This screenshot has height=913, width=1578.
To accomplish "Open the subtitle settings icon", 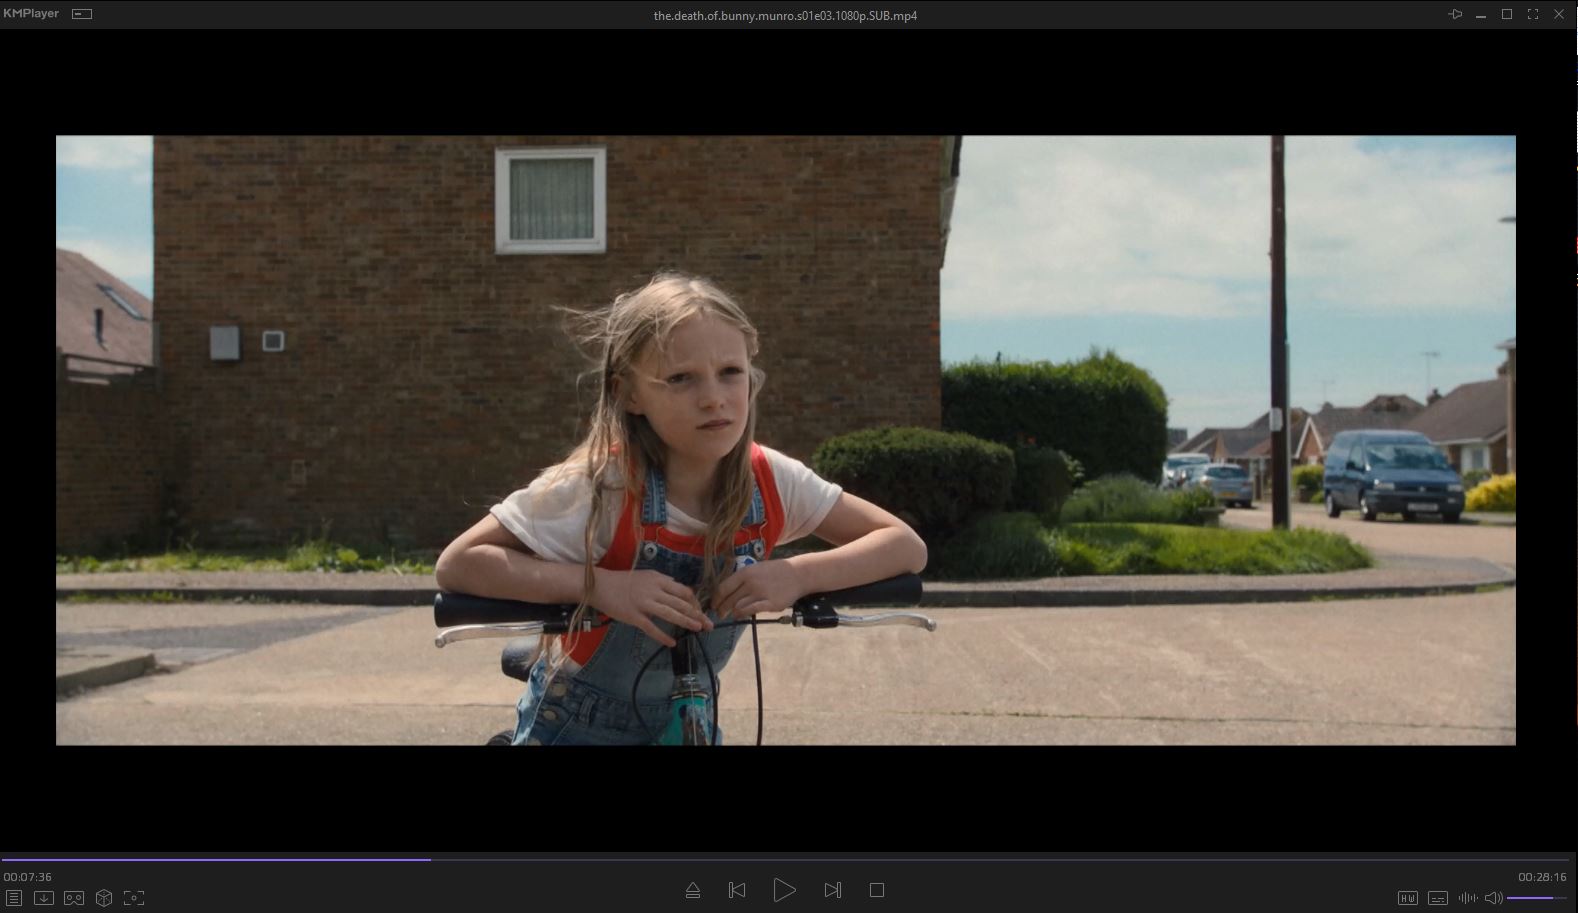I will coord(1438,898).
